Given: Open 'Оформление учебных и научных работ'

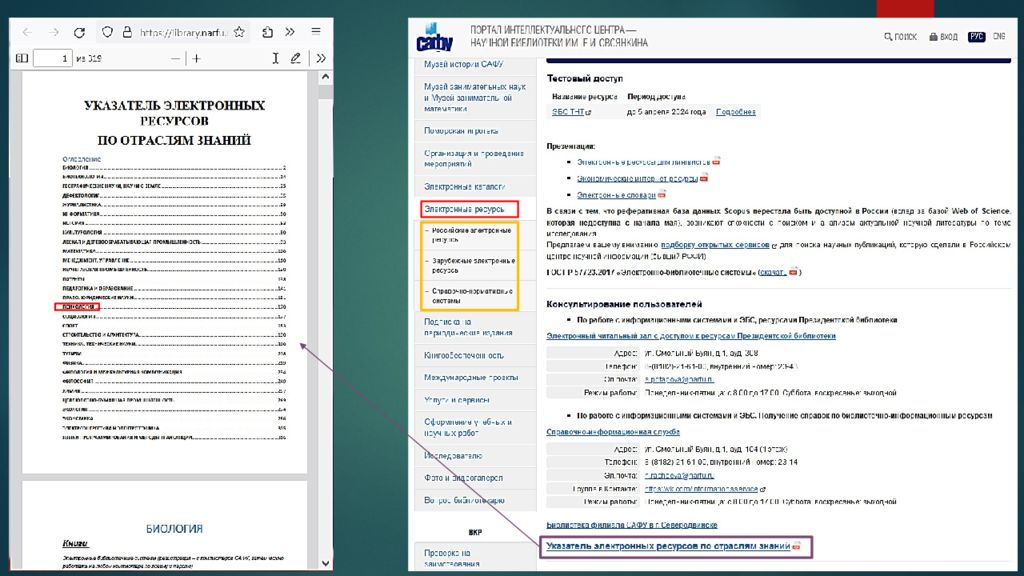Looking at the screenshot, I should pos(468,427).
